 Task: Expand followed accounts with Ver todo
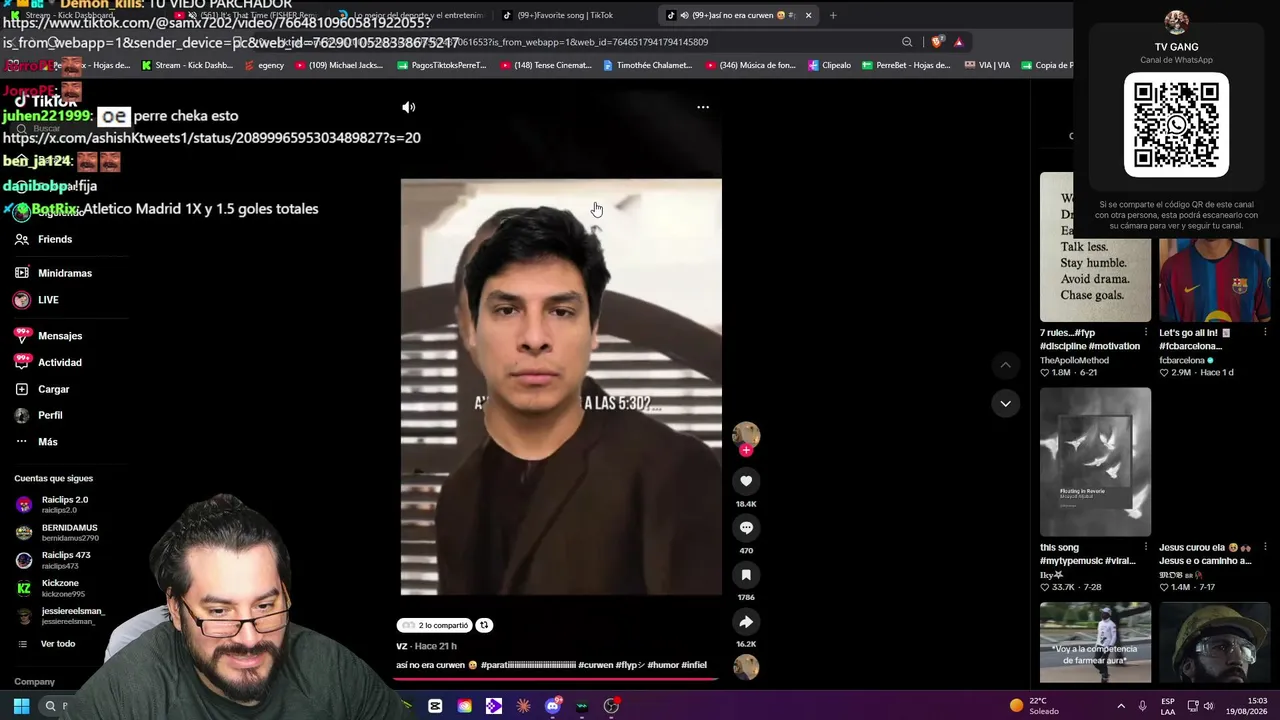point(47,644)
